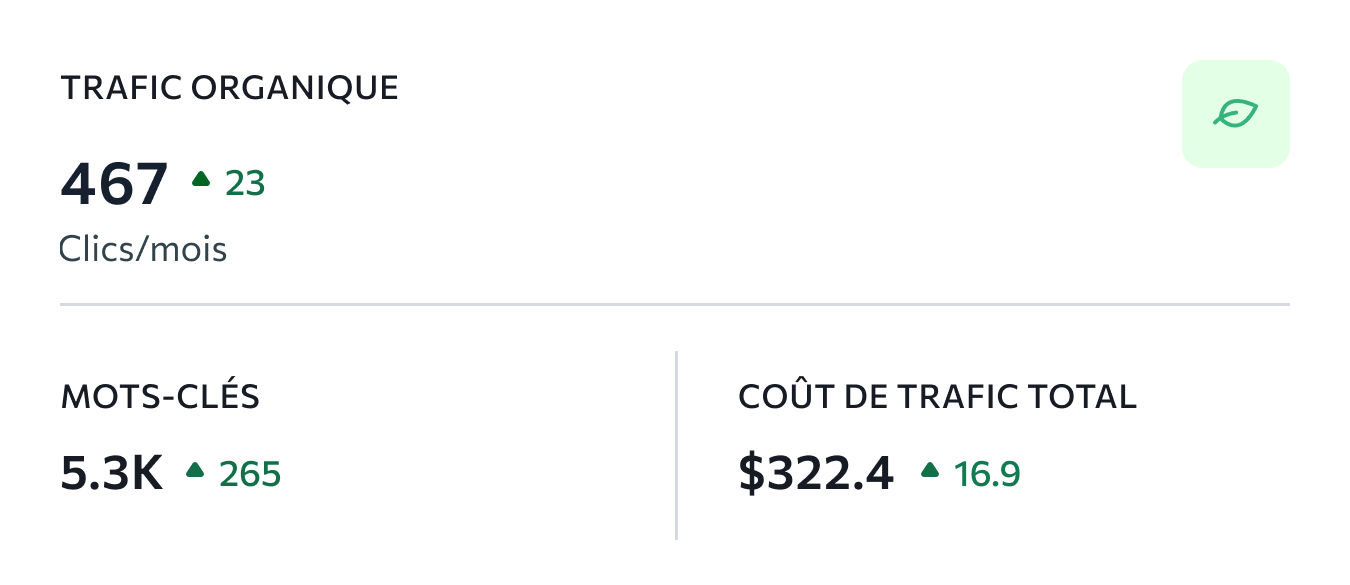Click the 5.3K keywords value

(112, 473)
